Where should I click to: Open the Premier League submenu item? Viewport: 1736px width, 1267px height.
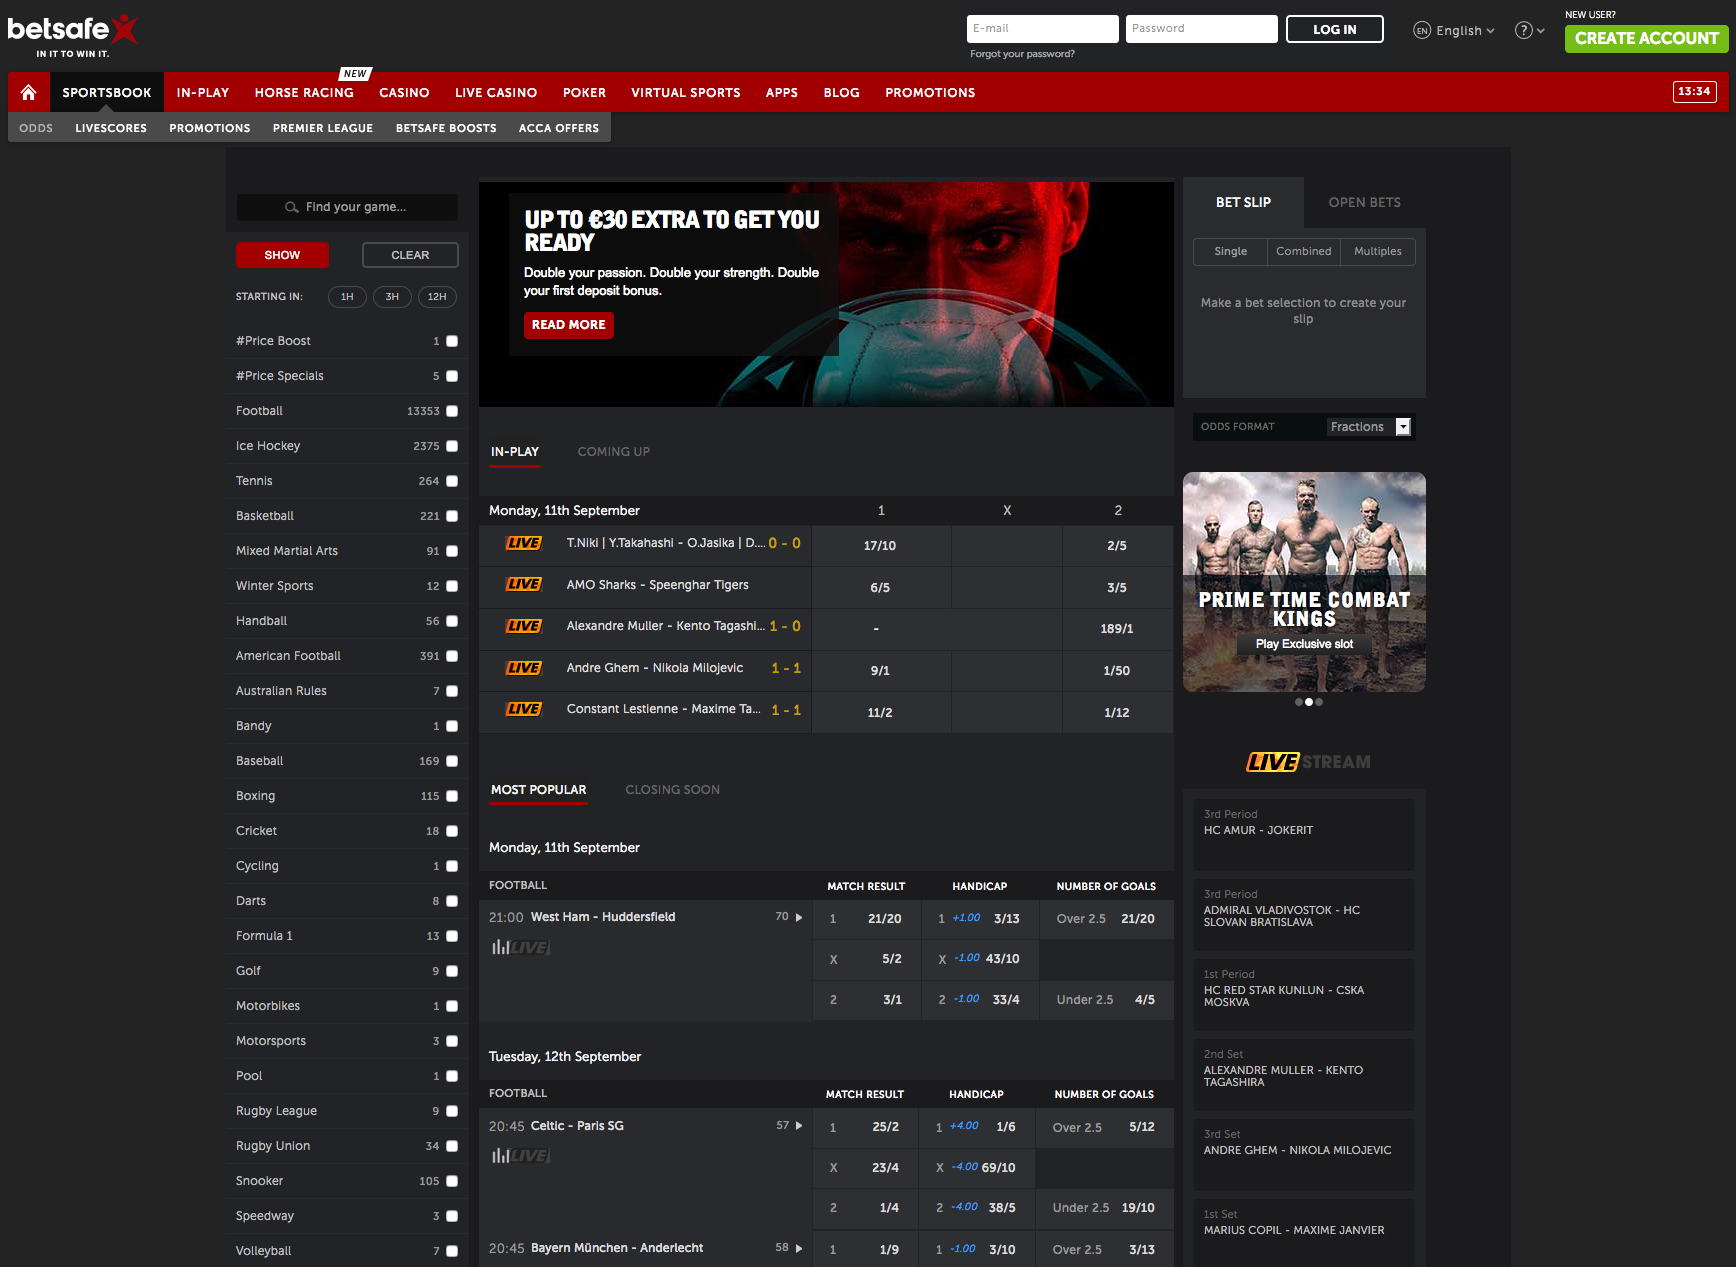point(323,128)
